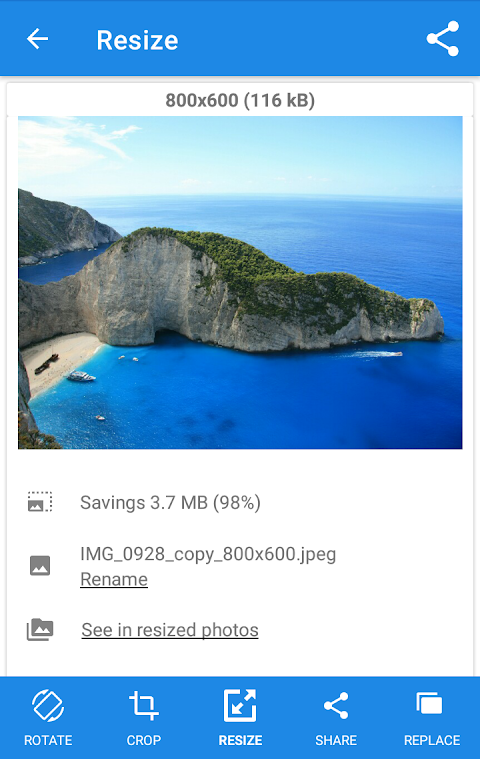Open the Rename link

coord(114,579)
